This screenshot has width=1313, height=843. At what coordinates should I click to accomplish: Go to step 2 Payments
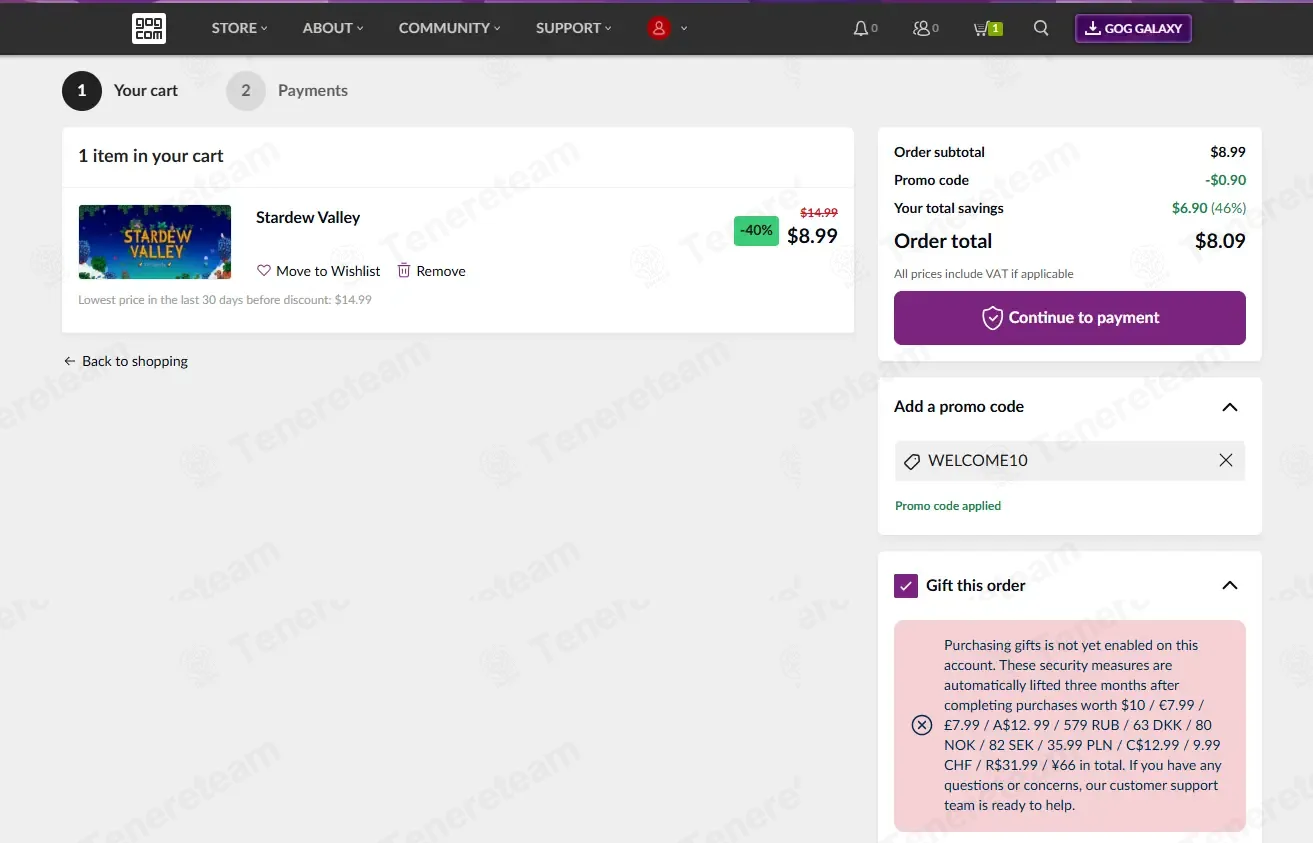[x=288, y=90]
